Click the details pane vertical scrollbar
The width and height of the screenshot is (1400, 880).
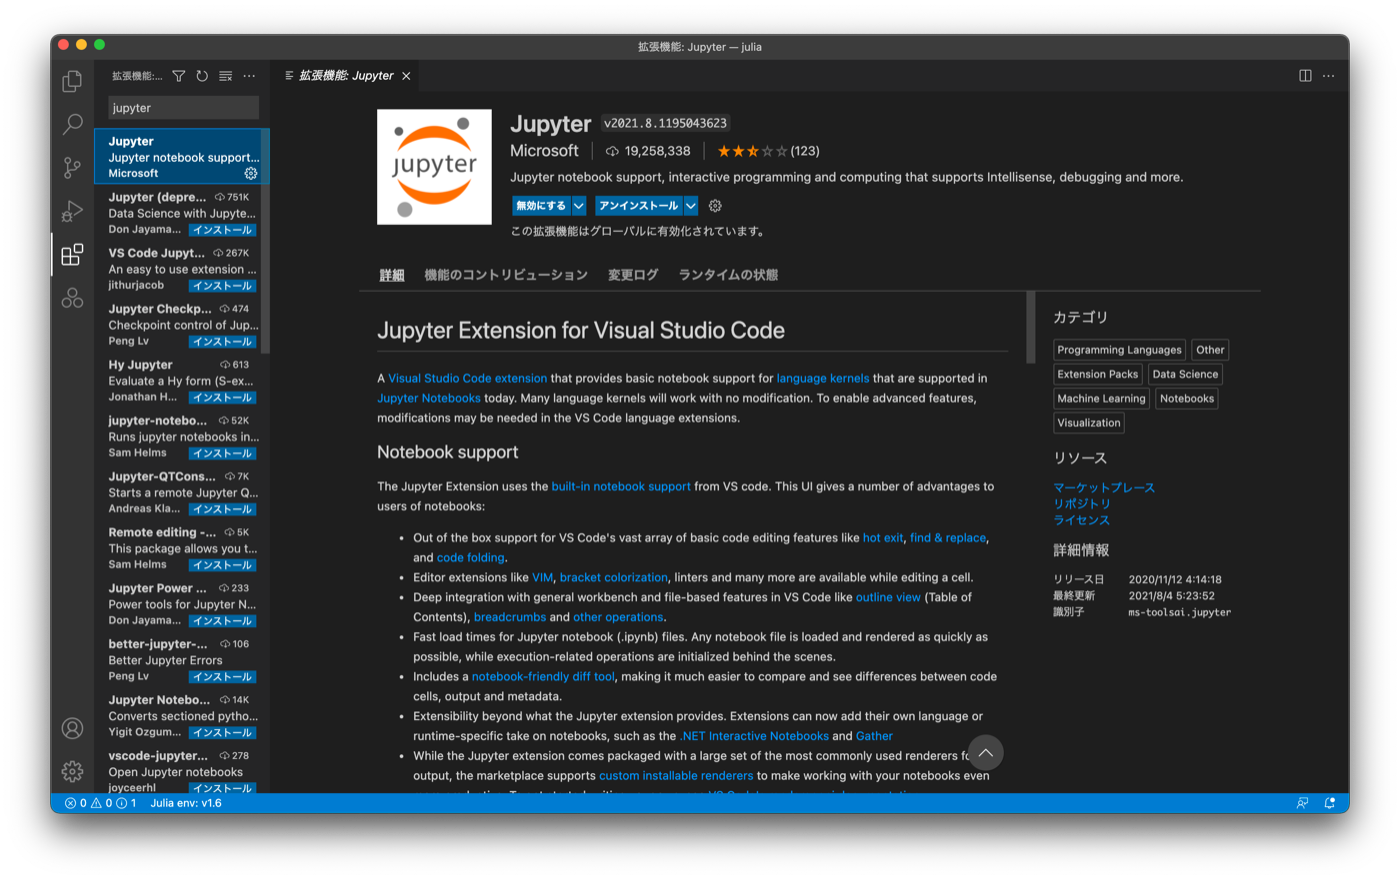[x=1031, y=328]
